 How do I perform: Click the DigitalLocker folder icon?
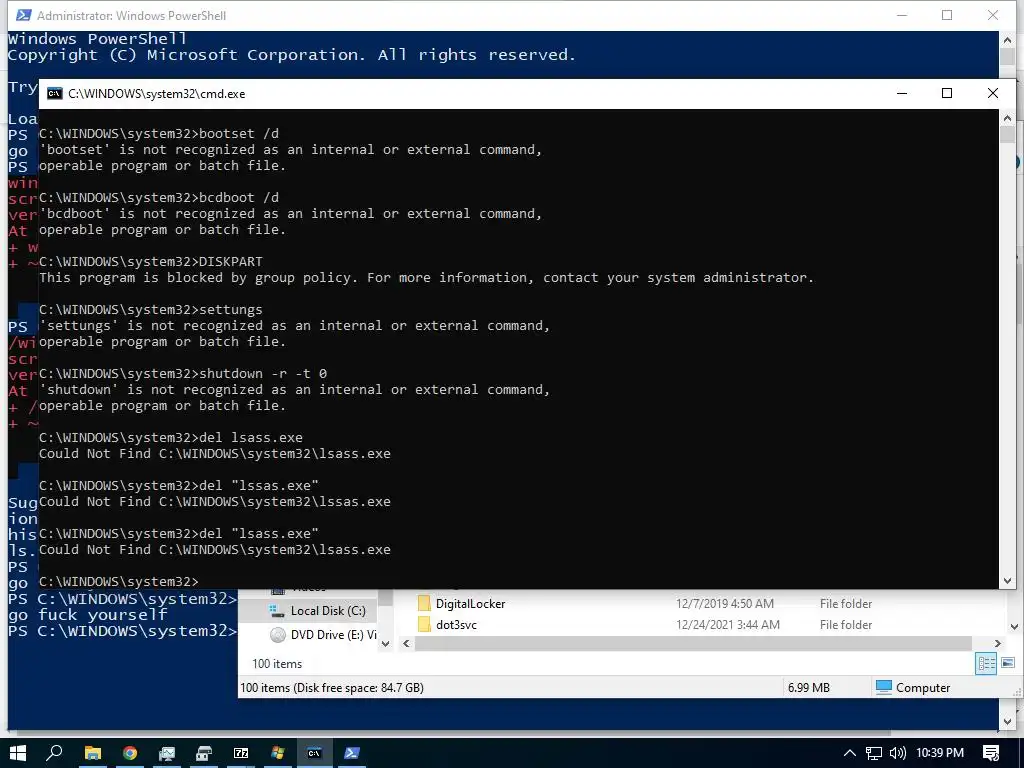424,603
